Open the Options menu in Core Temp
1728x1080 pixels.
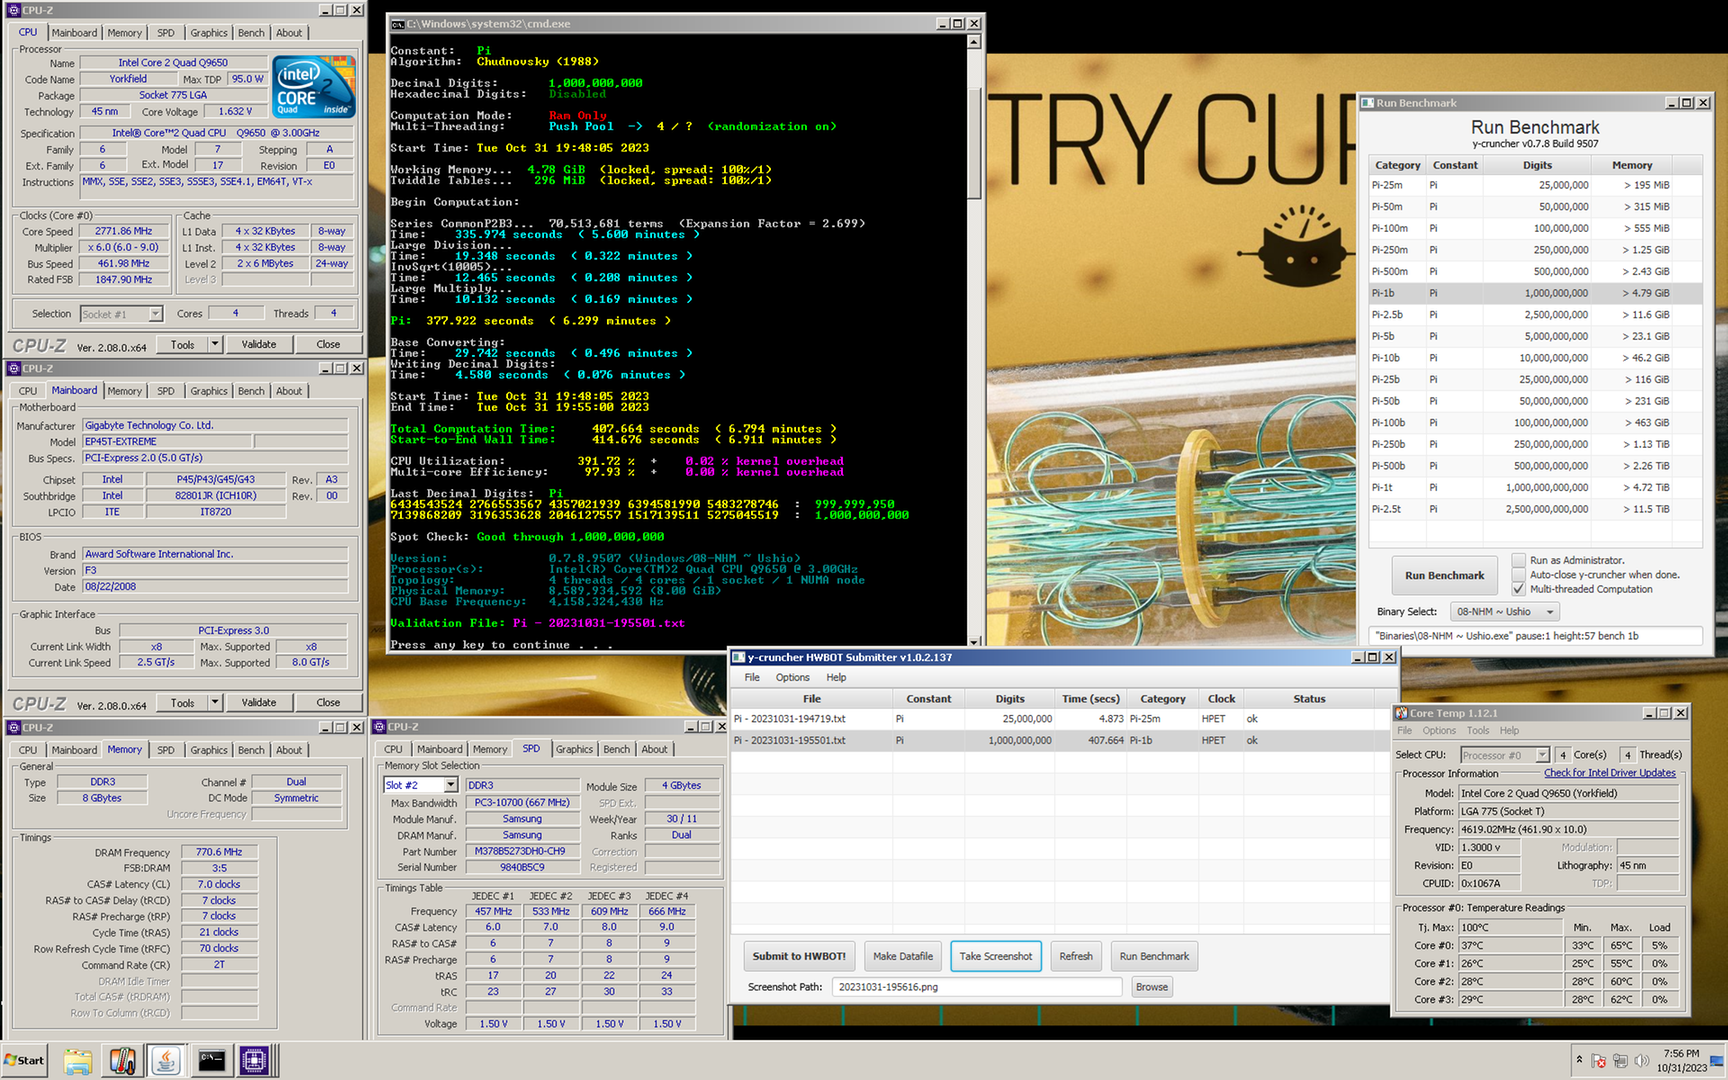(1439, 730)
